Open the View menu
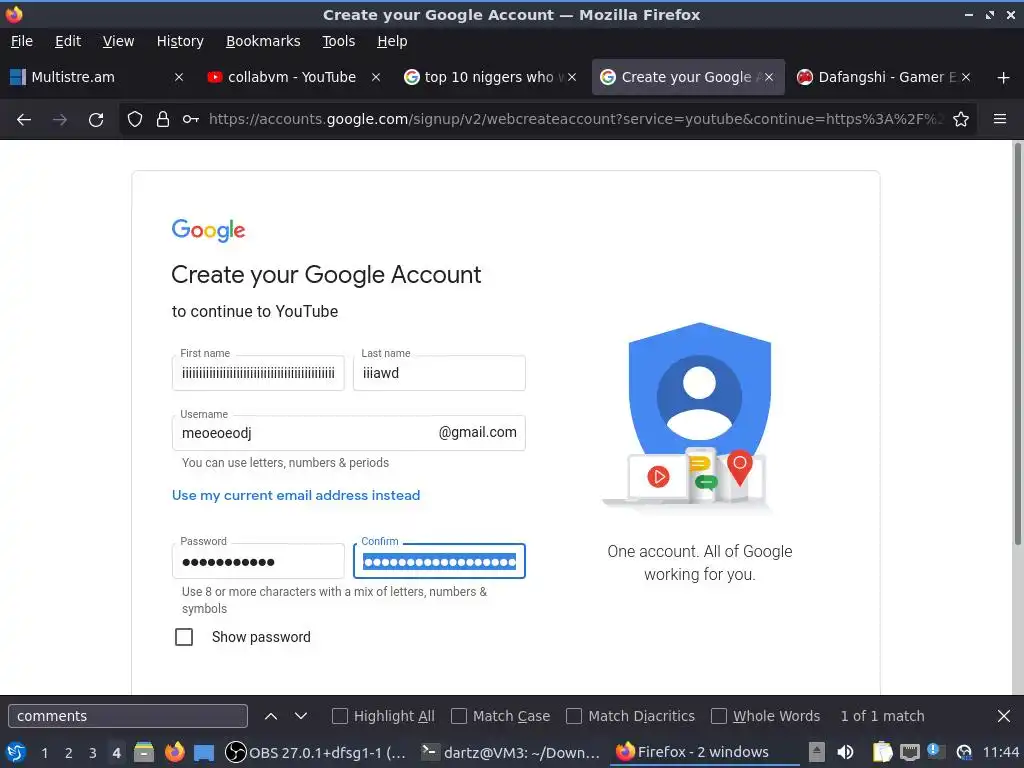1024x768 pixels. tap(118, 41)
